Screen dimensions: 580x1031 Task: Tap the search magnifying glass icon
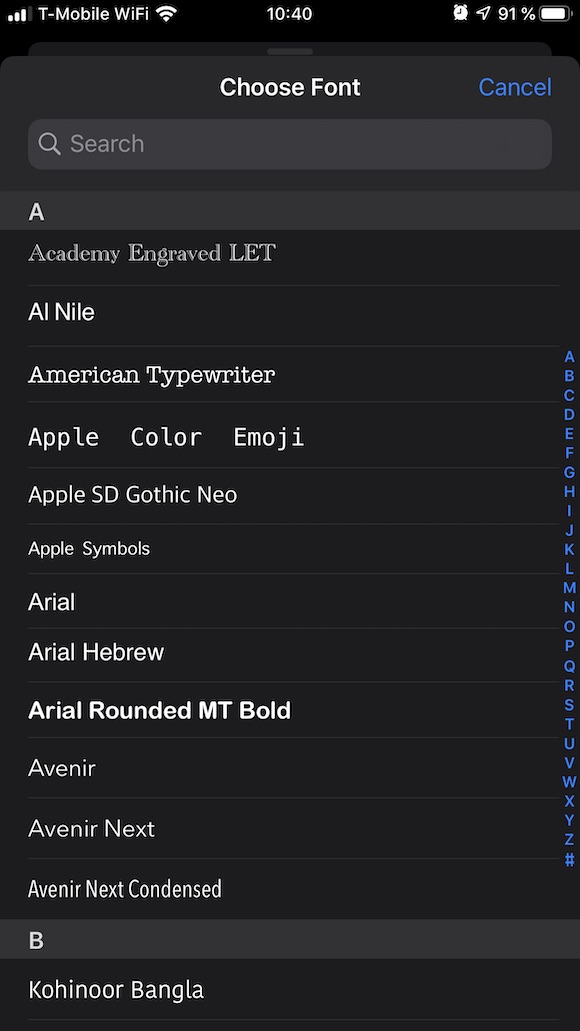pos(49,143)
